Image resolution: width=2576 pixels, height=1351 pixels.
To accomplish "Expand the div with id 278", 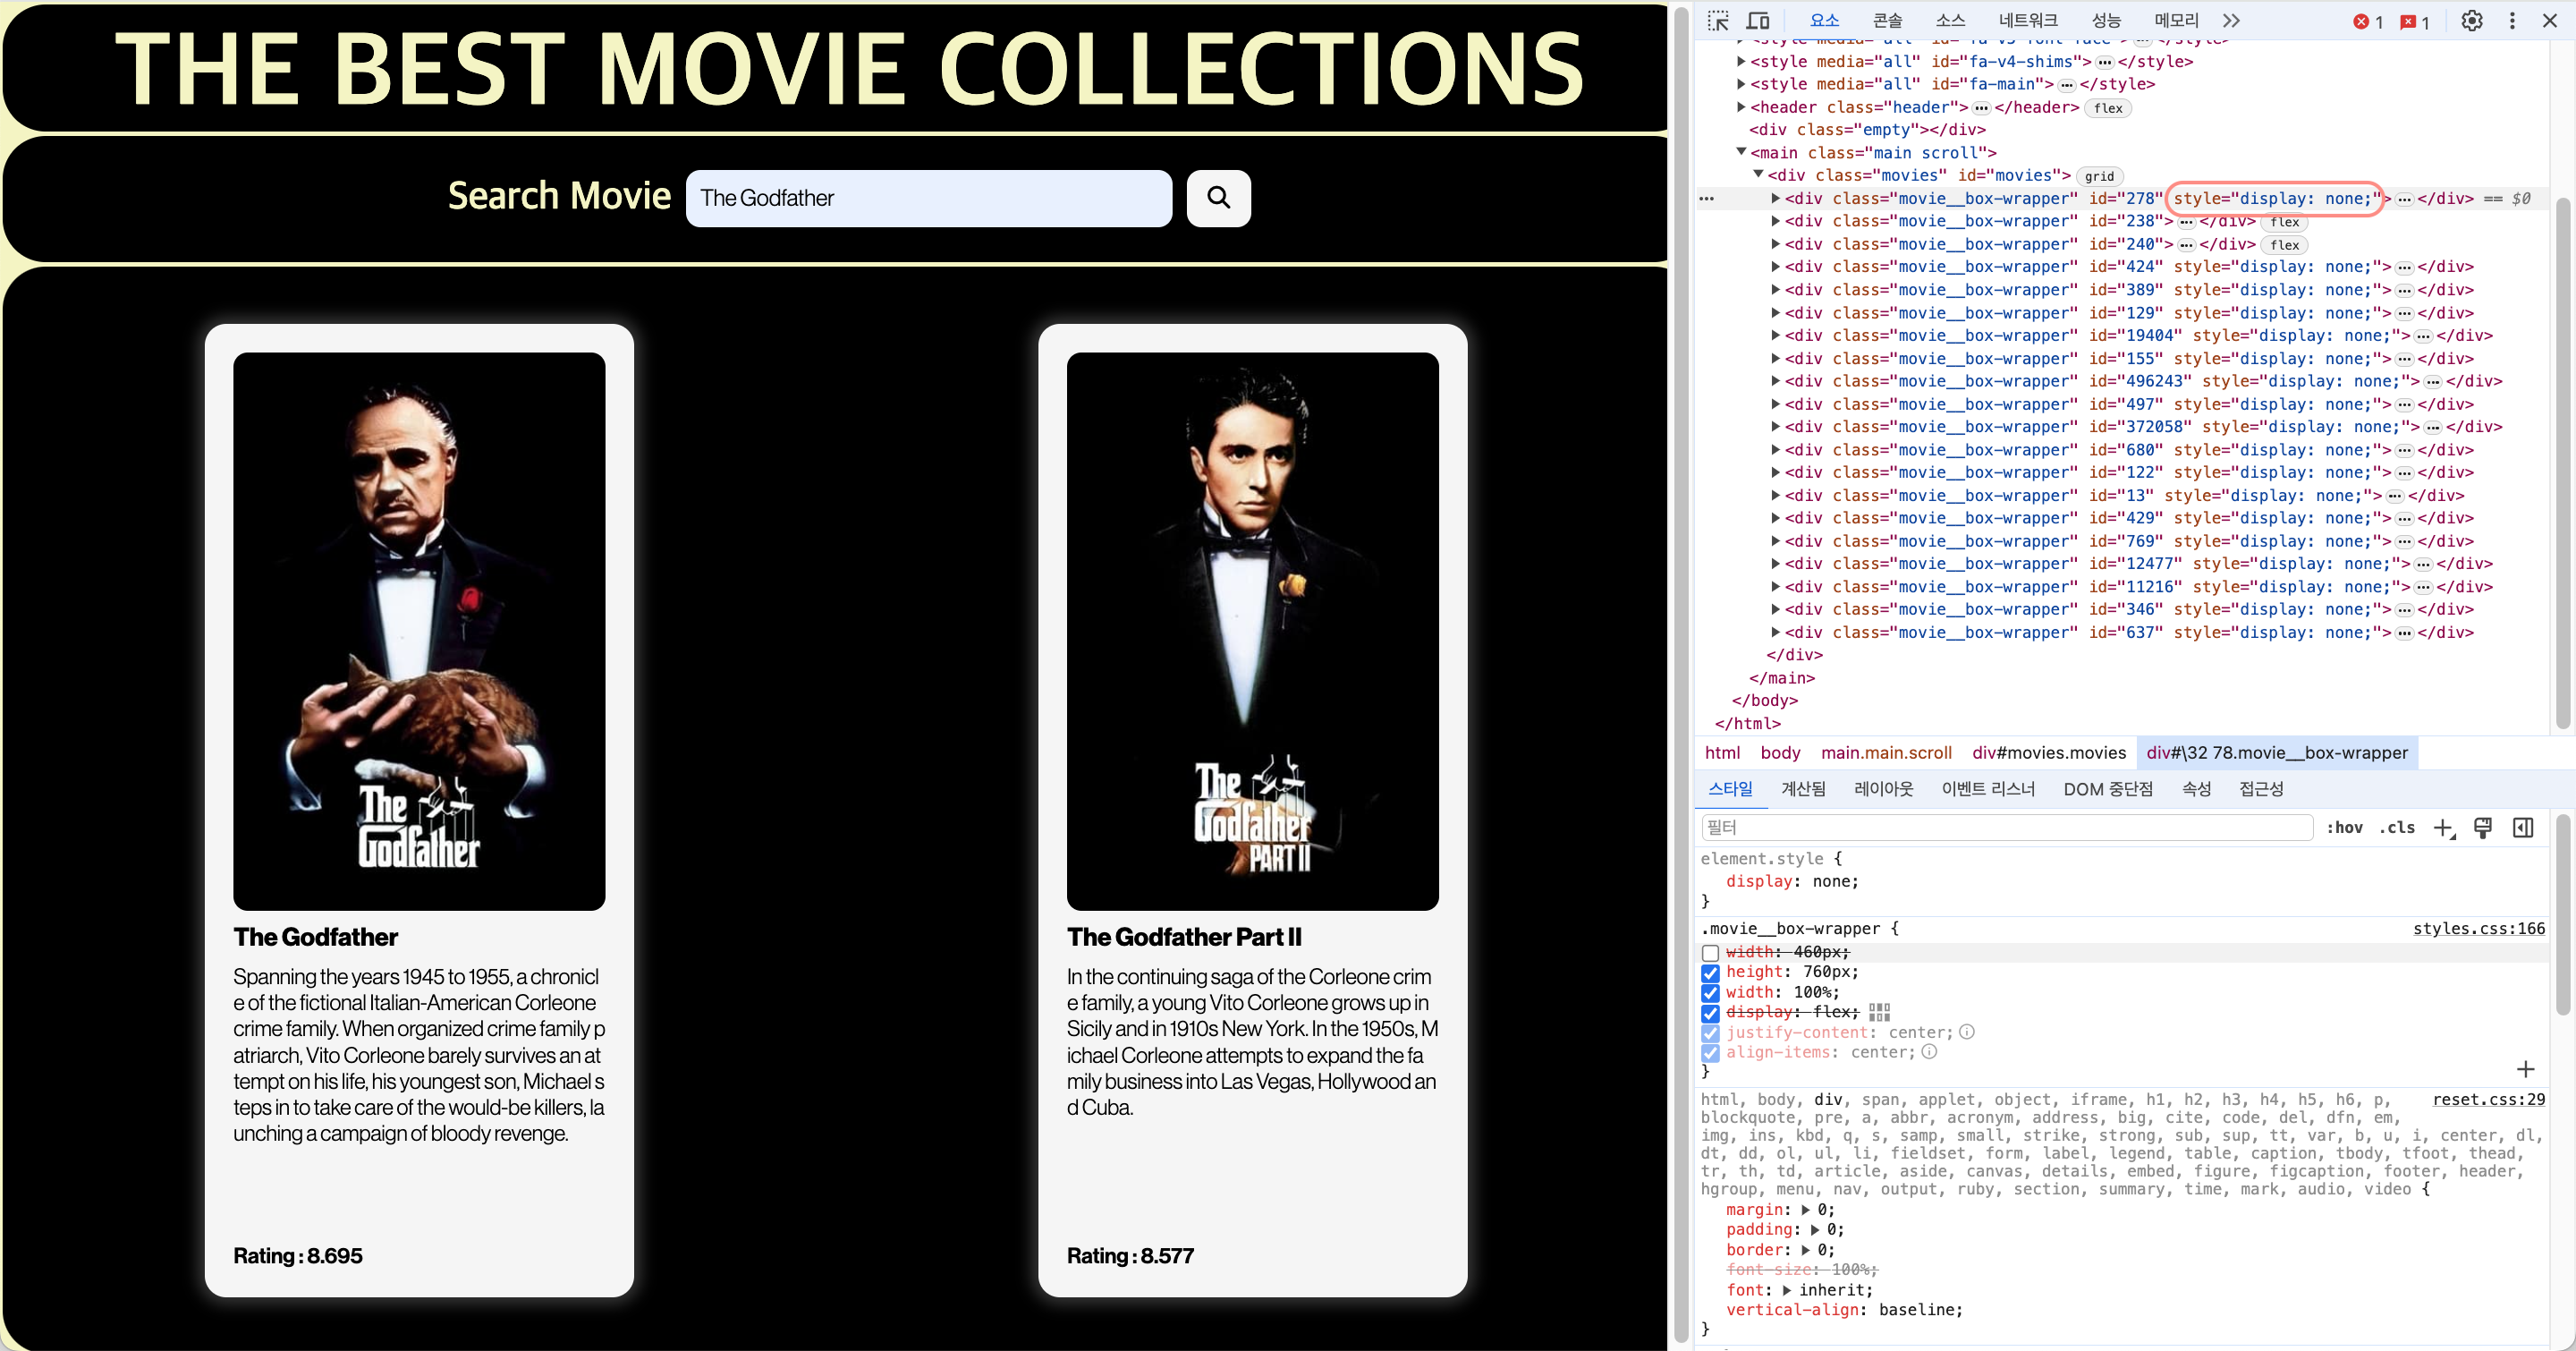I will tap(1775, 198).
